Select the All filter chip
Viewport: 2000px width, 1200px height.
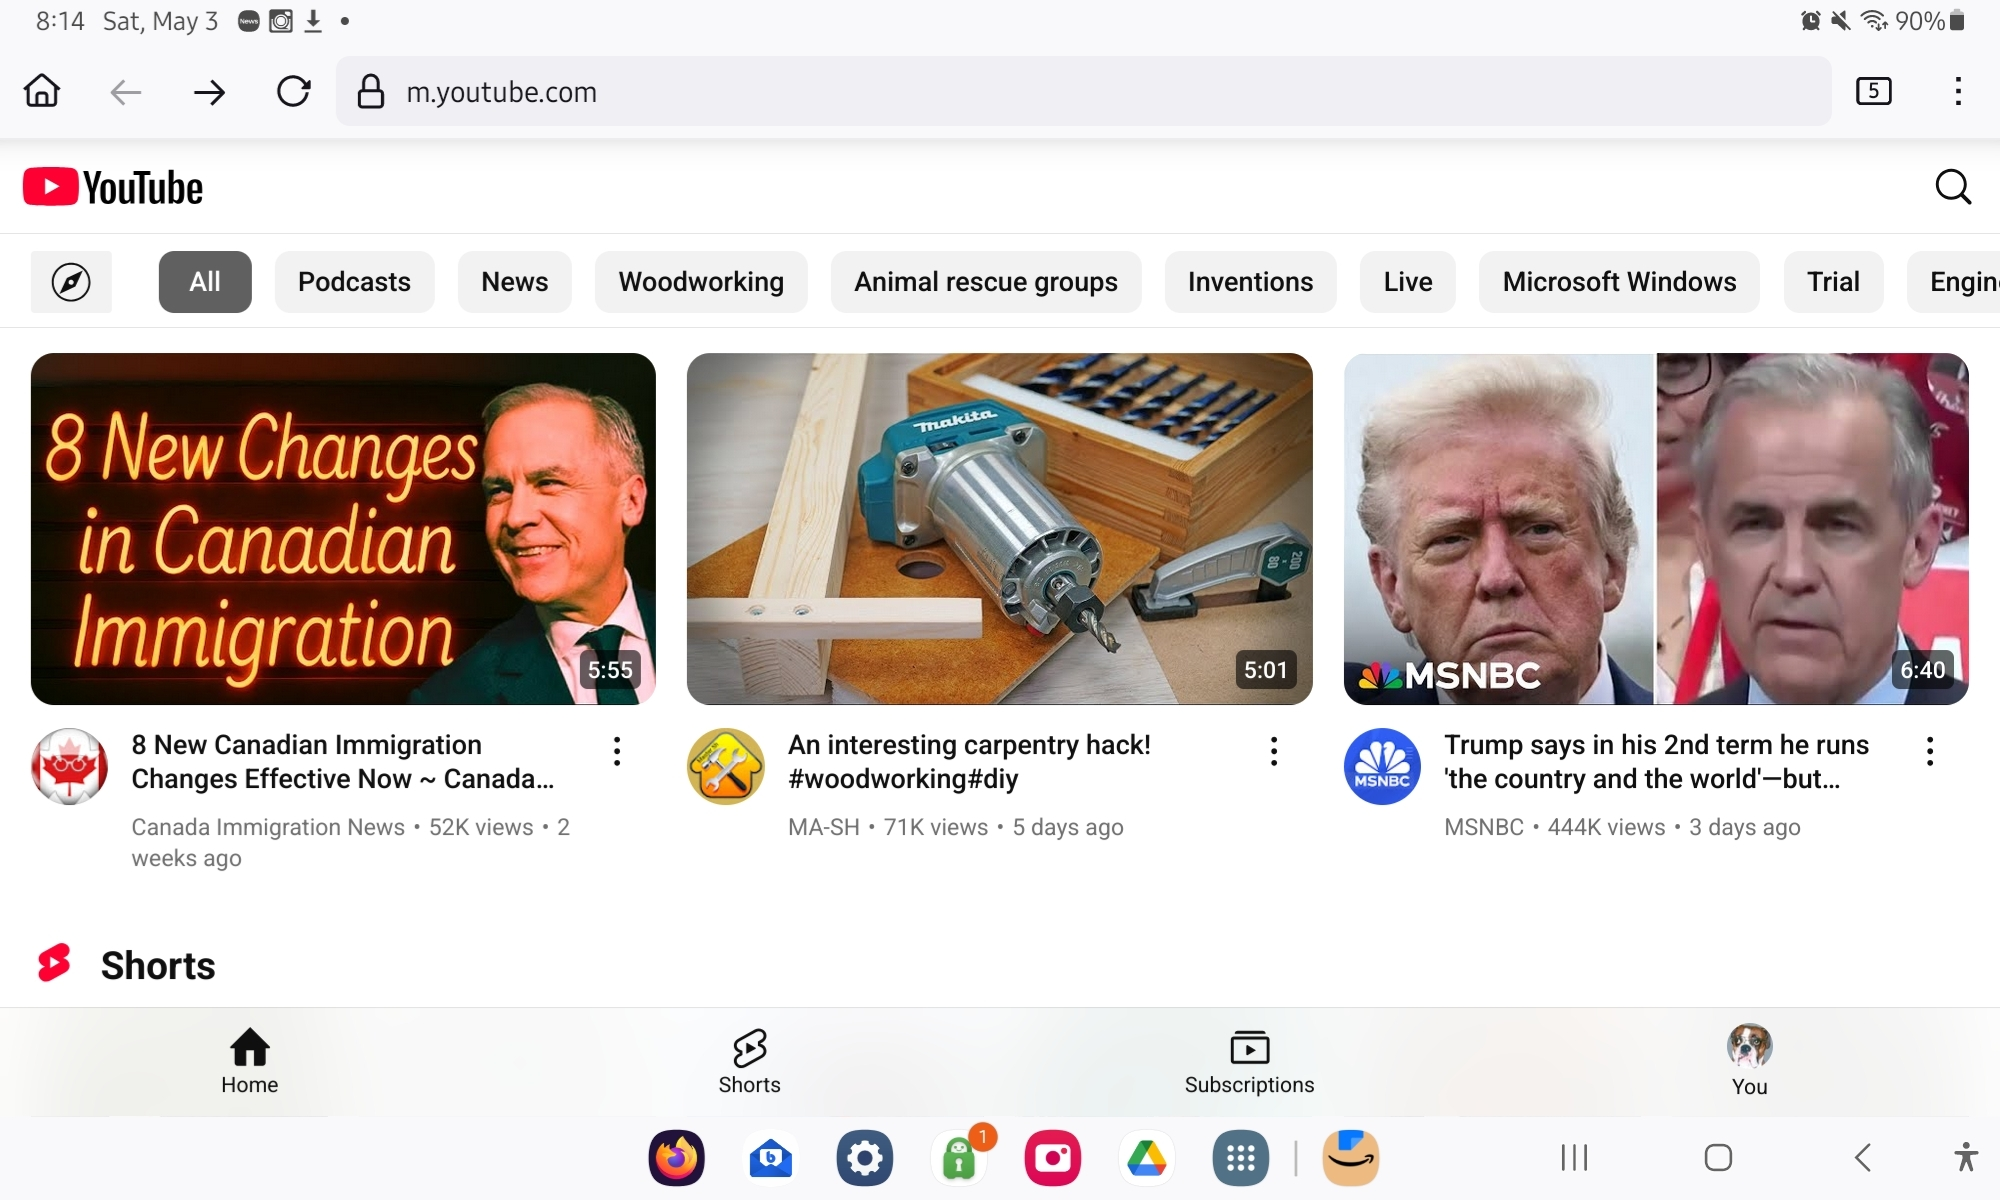click(x=205, y=282)
